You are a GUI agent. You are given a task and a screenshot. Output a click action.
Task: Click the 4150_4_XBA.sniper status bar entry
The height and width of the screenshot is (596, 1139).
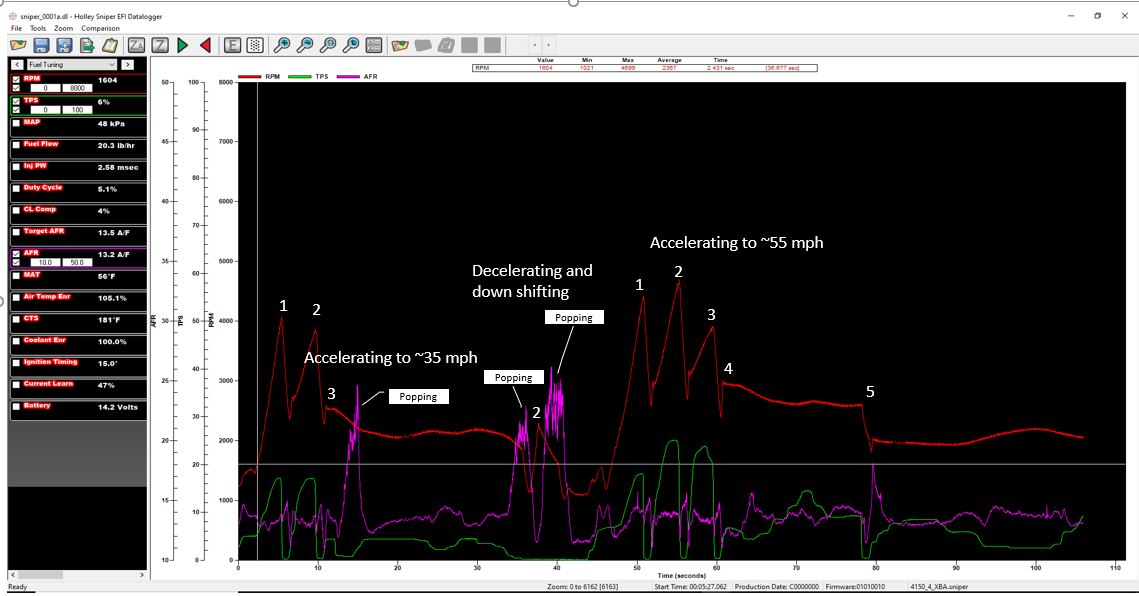939,587
